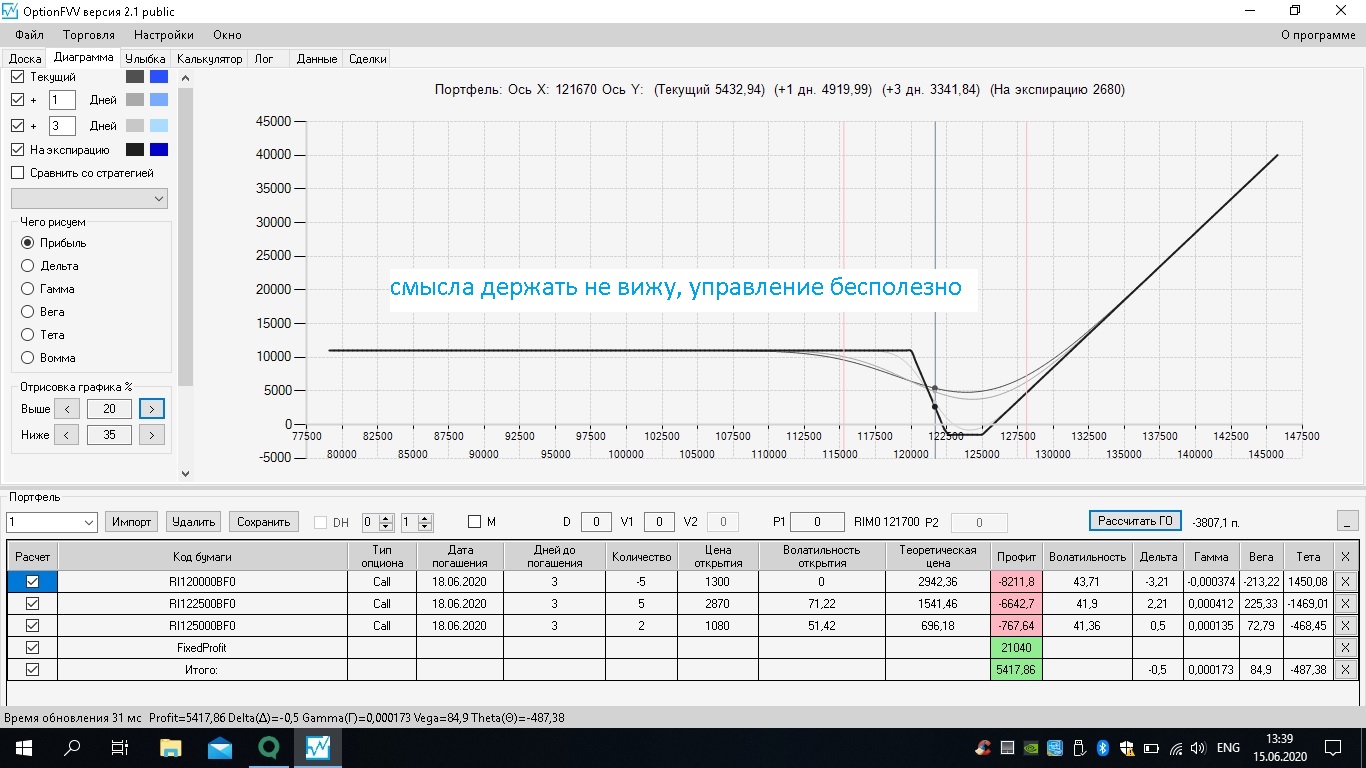Open CCleaner tray icon

[x=984, y=748]
